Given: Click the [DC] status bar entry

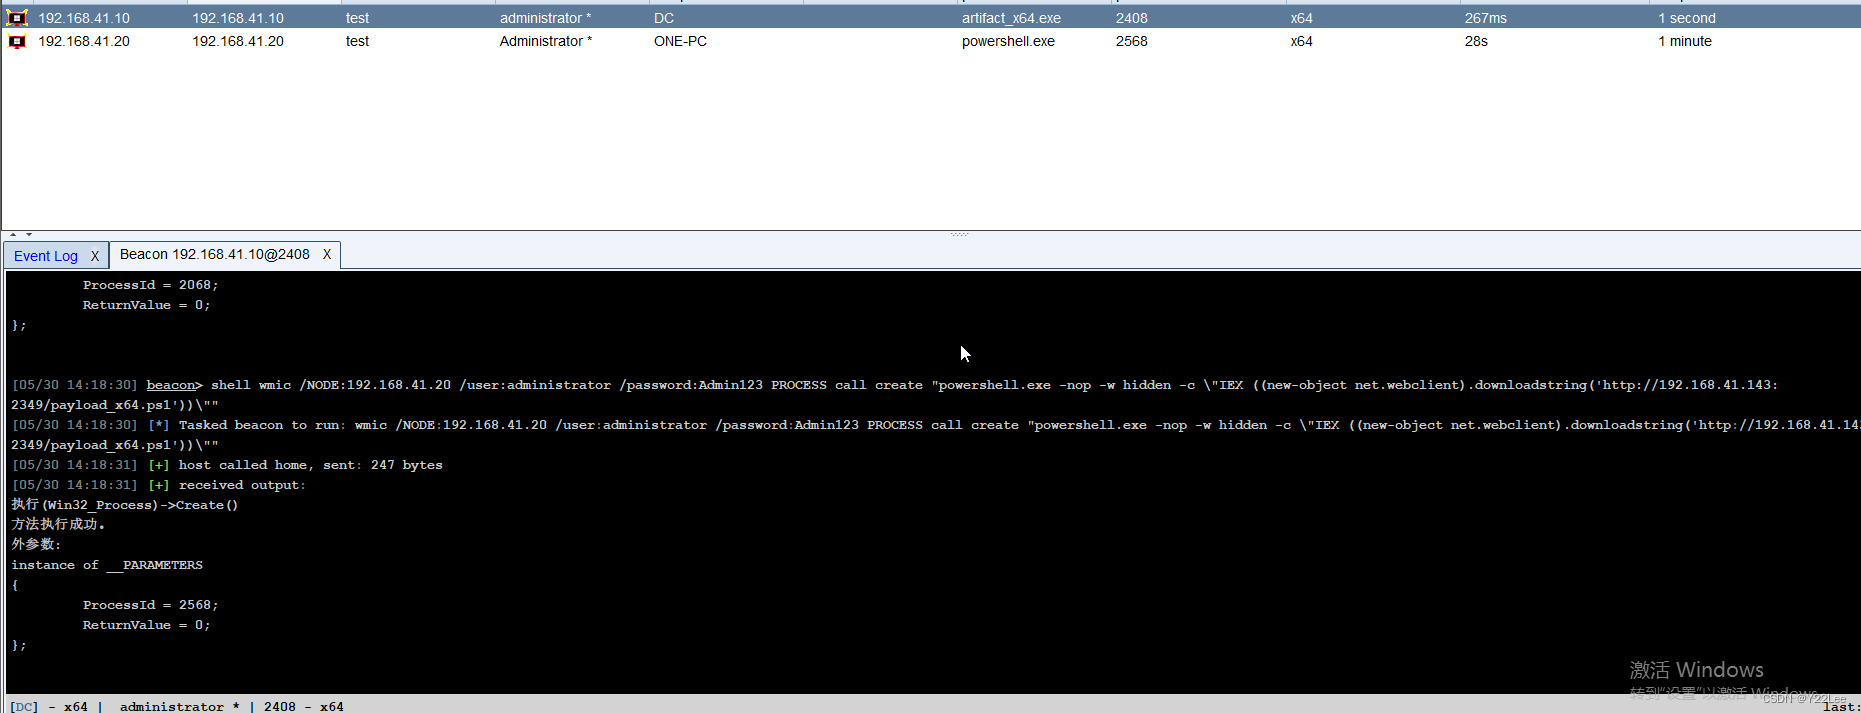Looking at the screenshot, I should 24,706.
